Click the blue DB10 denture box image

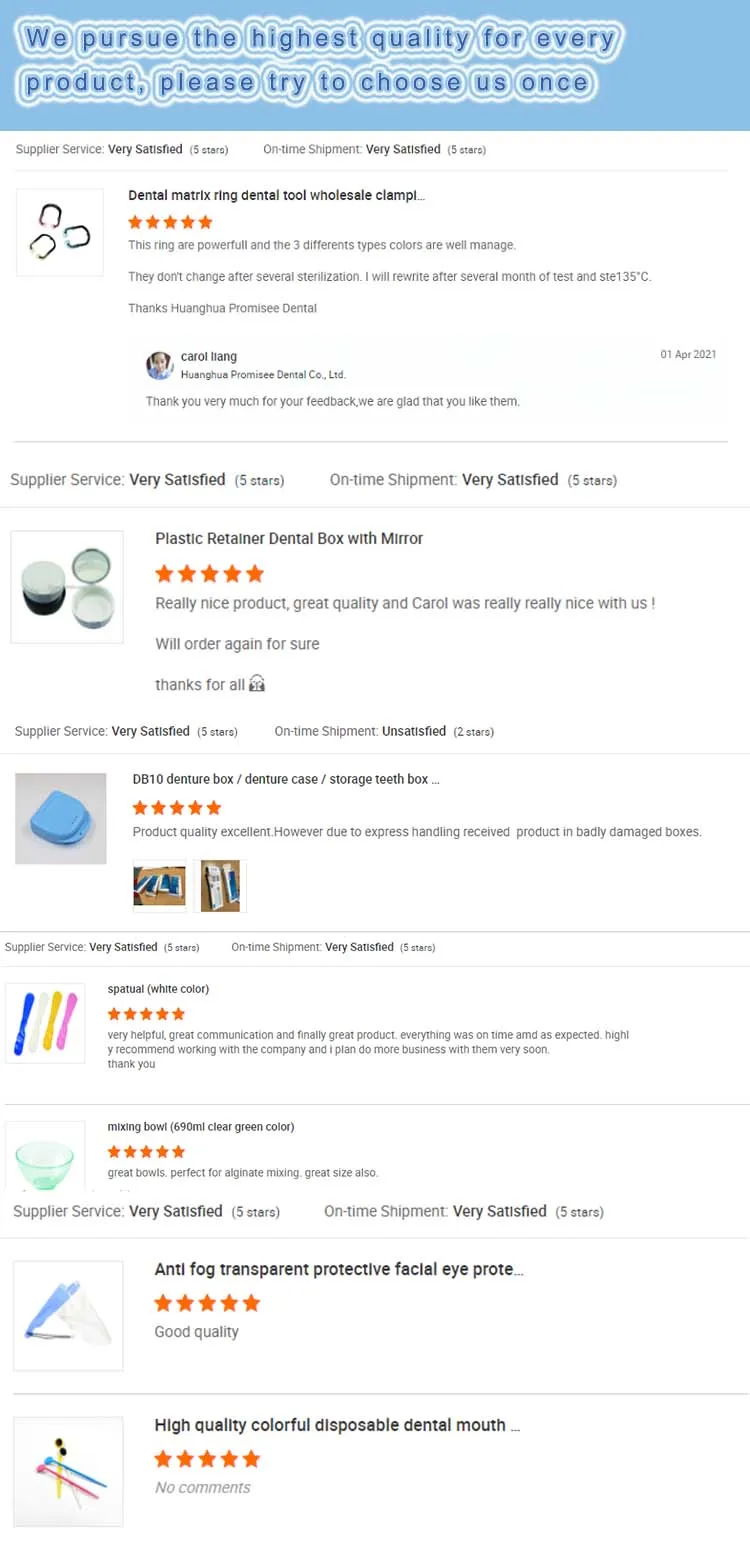click(x=61, y=818)
